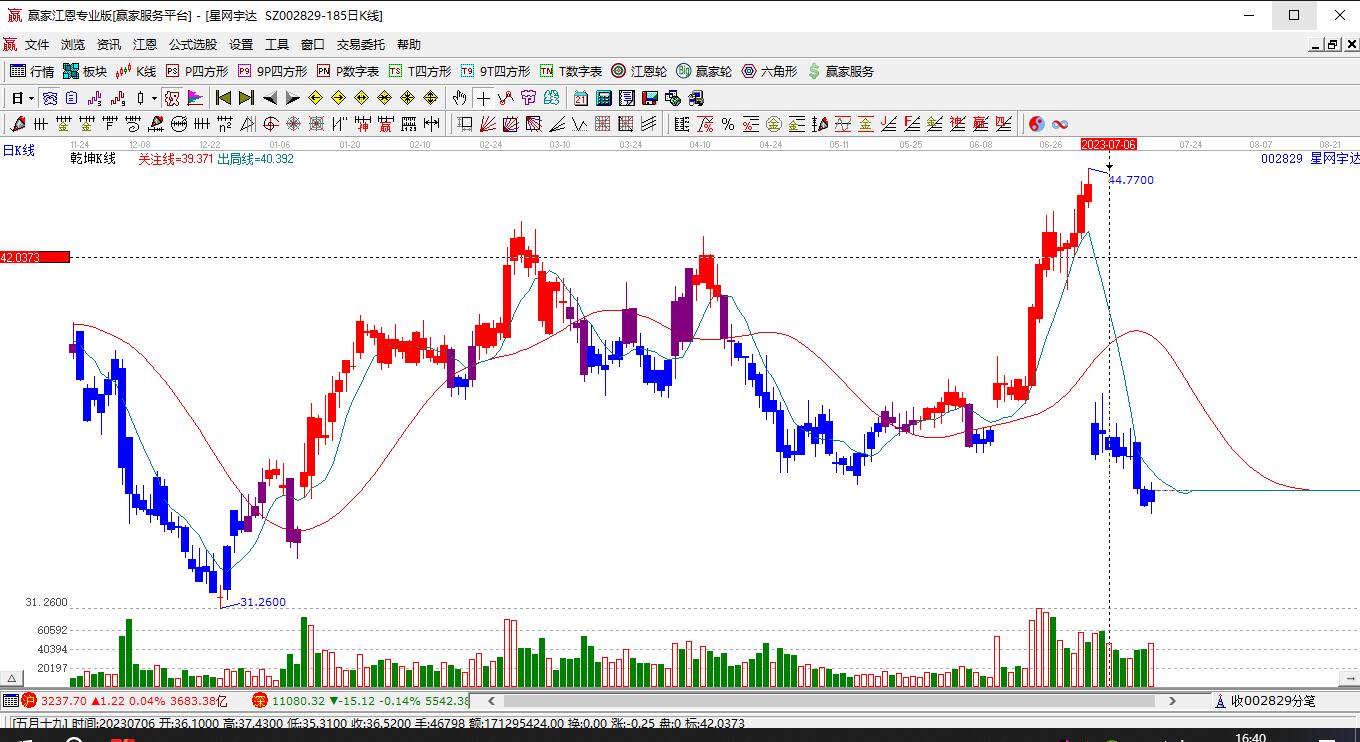Click the yellow diamond right-arrow icon
Viewport: 1360px width, 742px height.
(x=339, y=98)
